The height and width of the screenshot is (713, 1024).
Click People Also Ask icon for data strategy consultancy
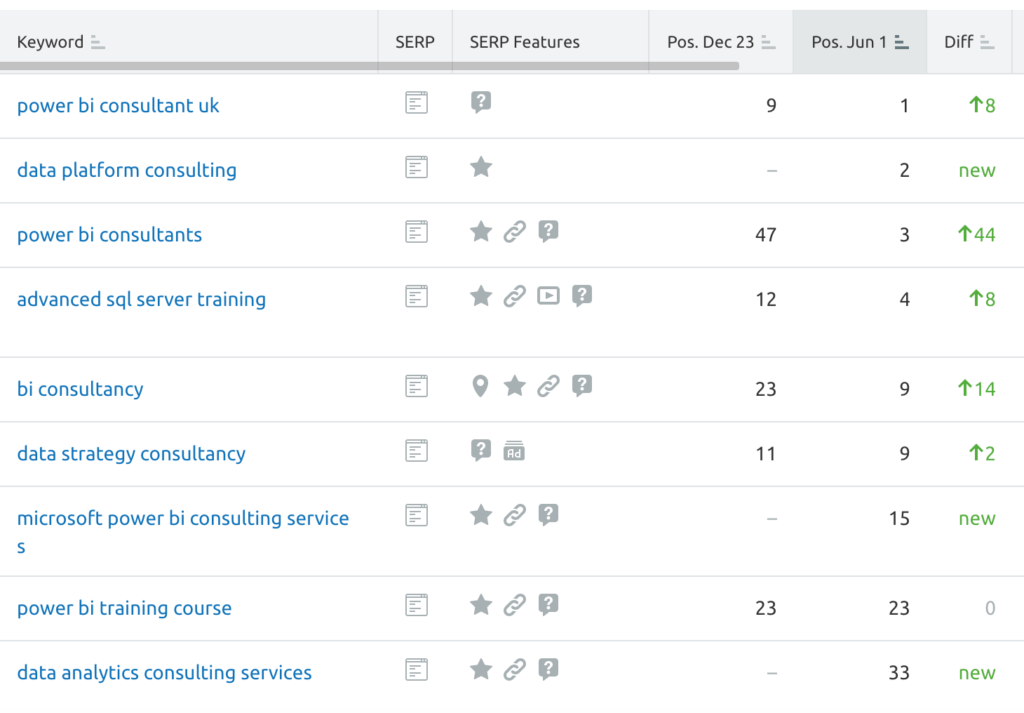(x=481, y=450)
